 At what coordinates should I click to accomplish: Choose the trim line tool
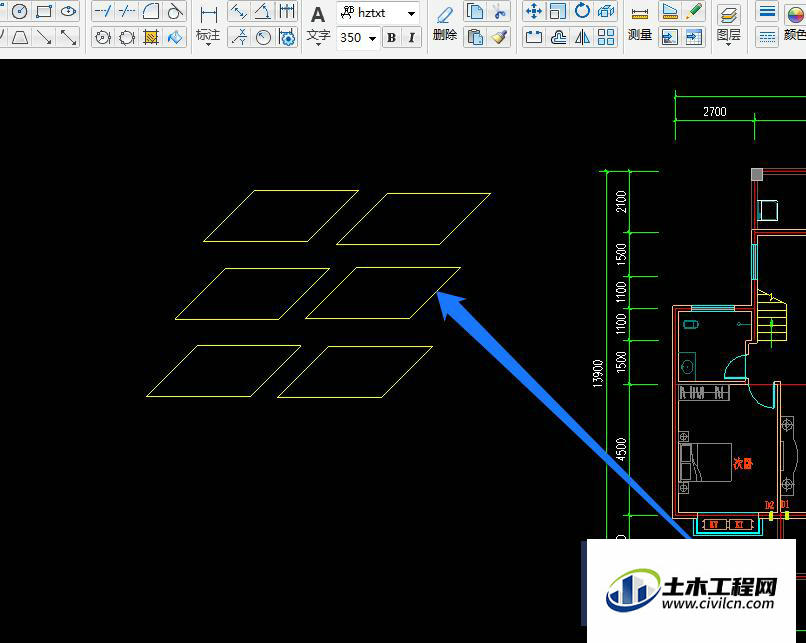point(126,11)
